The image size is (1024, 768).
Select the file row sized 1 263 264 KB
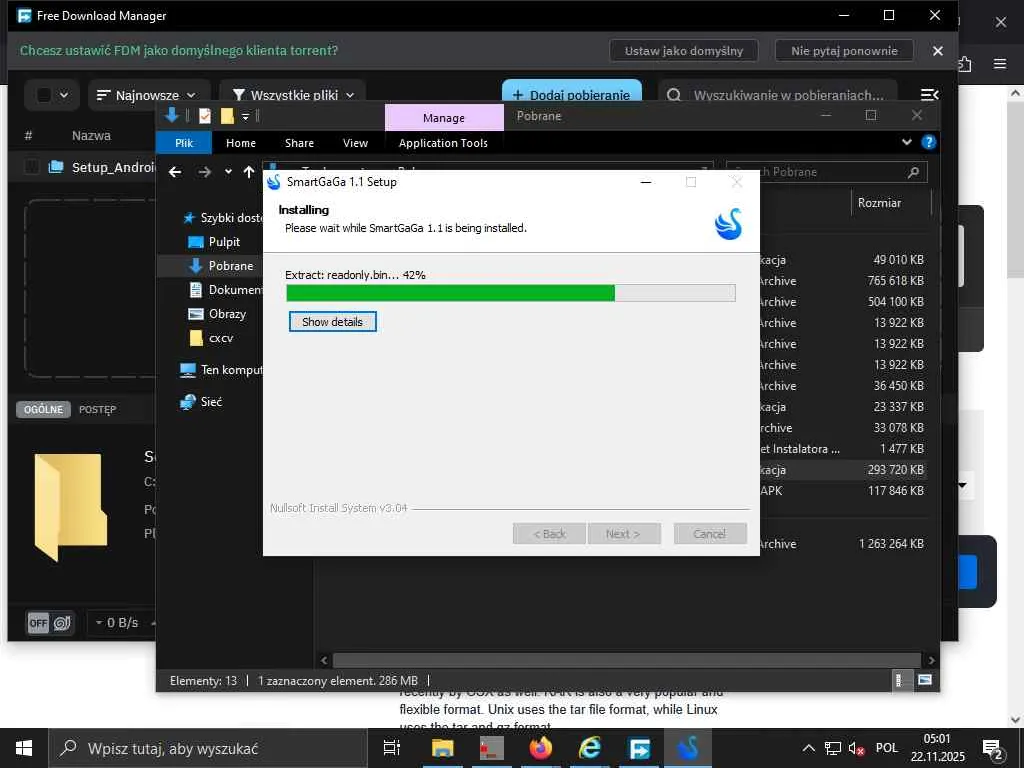(x=842, y=543)
